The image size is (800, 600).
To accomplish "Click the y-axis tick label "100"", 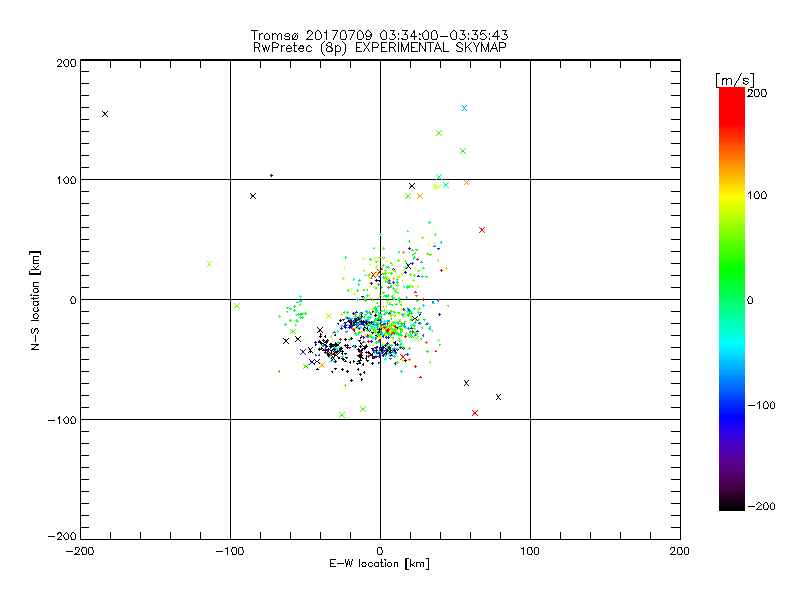I will (66, 180).
